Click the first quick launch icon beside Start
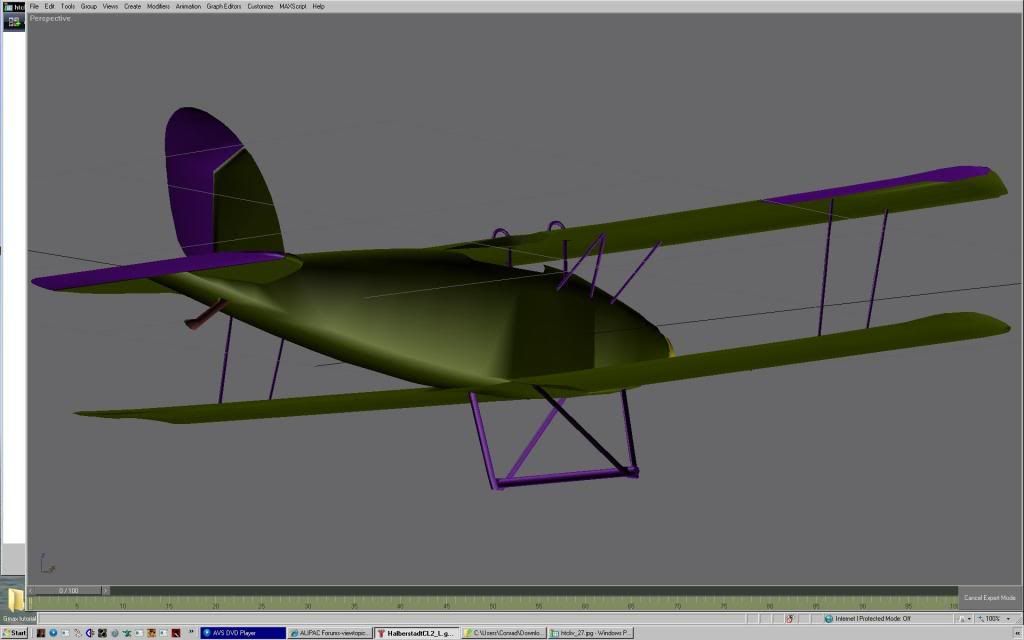 click(x=40, y=633)
